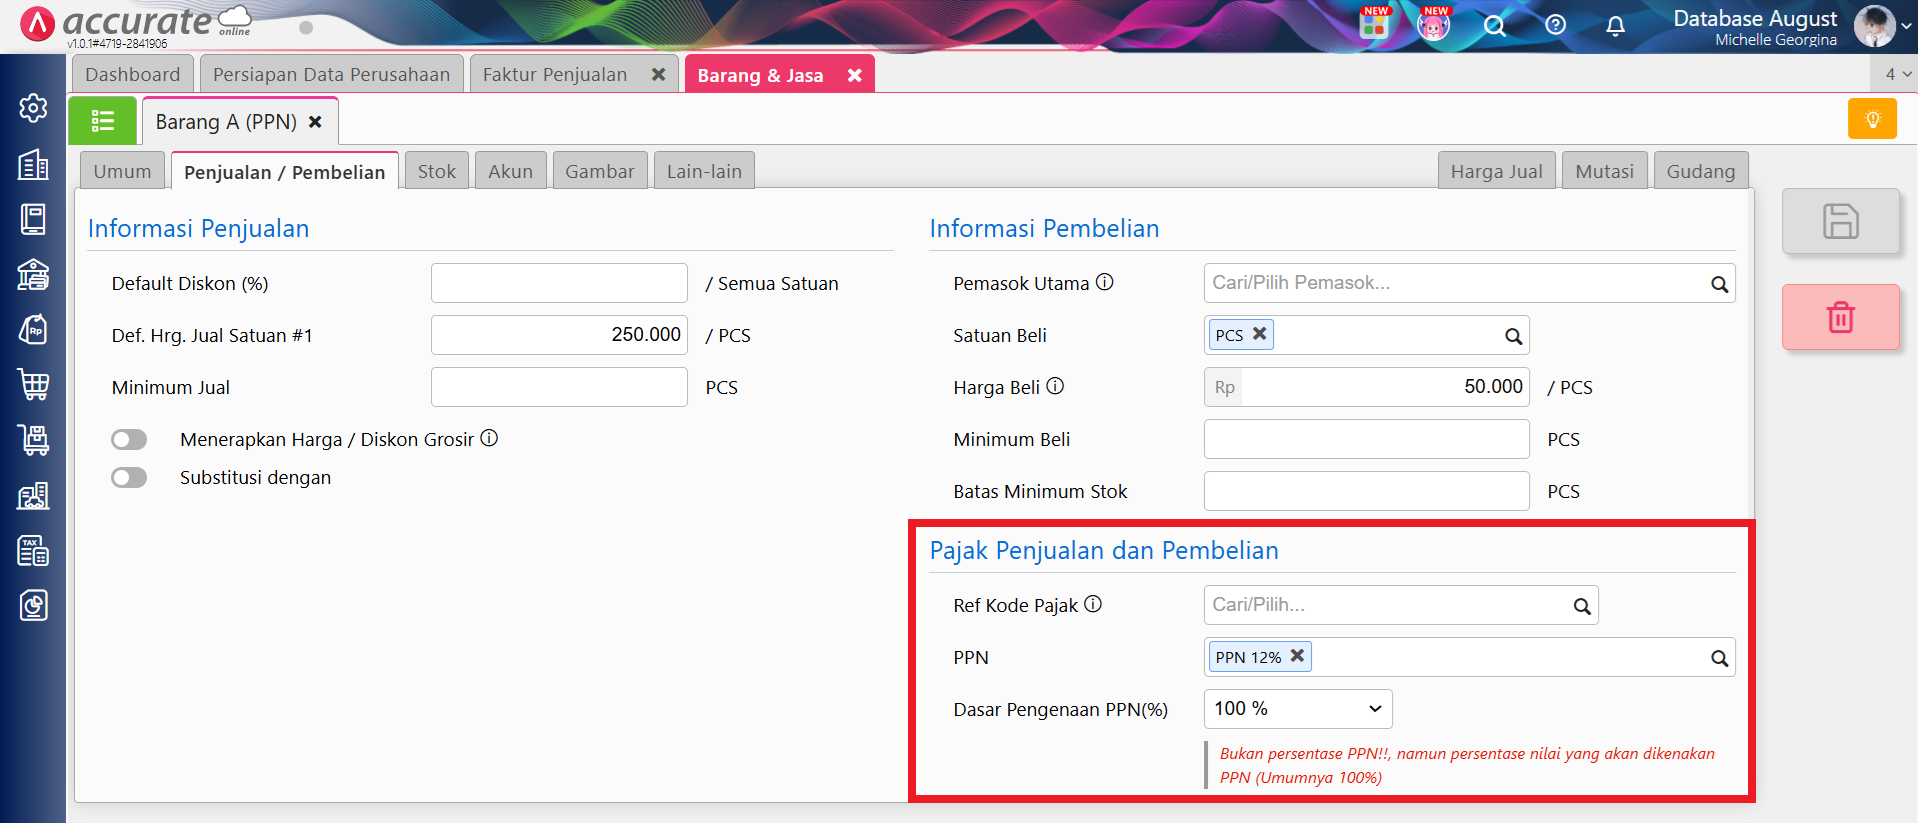Toggle Menerapkan Harga / Diskon Grosir
The width and height of the screenshot is (1918, 823).
click(x=129, y=439)
